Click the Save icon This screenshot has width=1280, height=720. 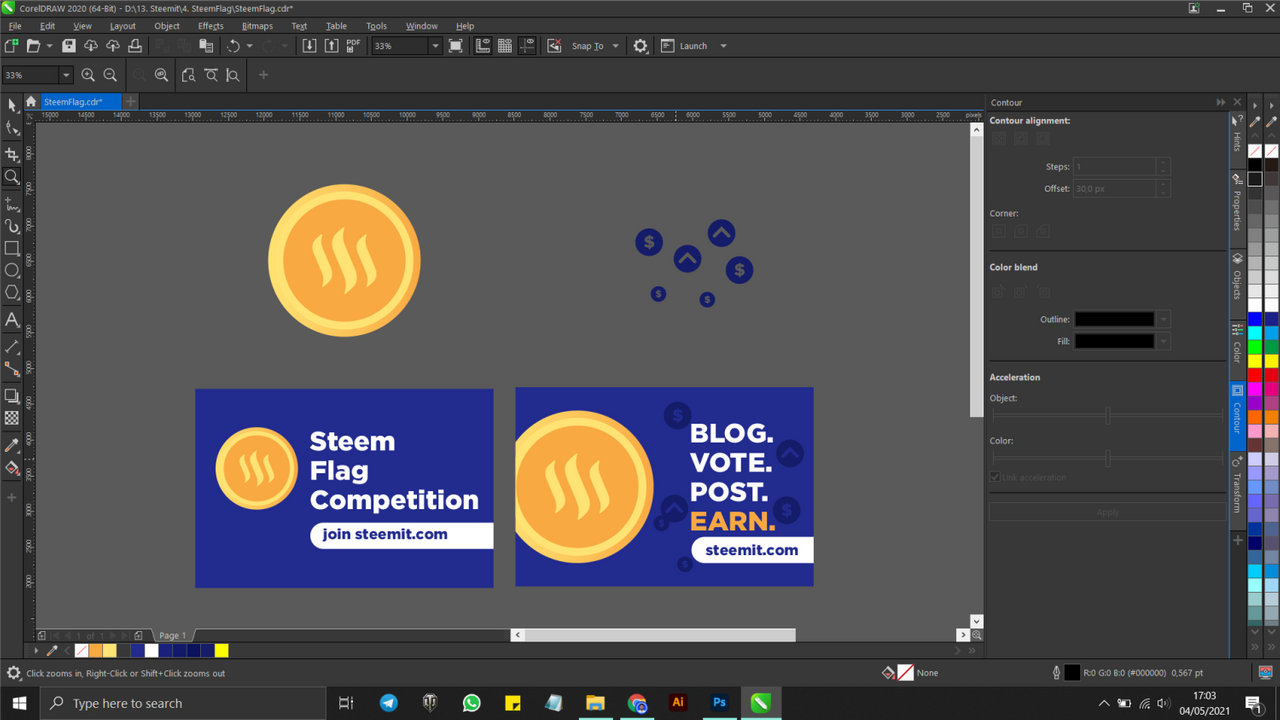coord(69,46)
